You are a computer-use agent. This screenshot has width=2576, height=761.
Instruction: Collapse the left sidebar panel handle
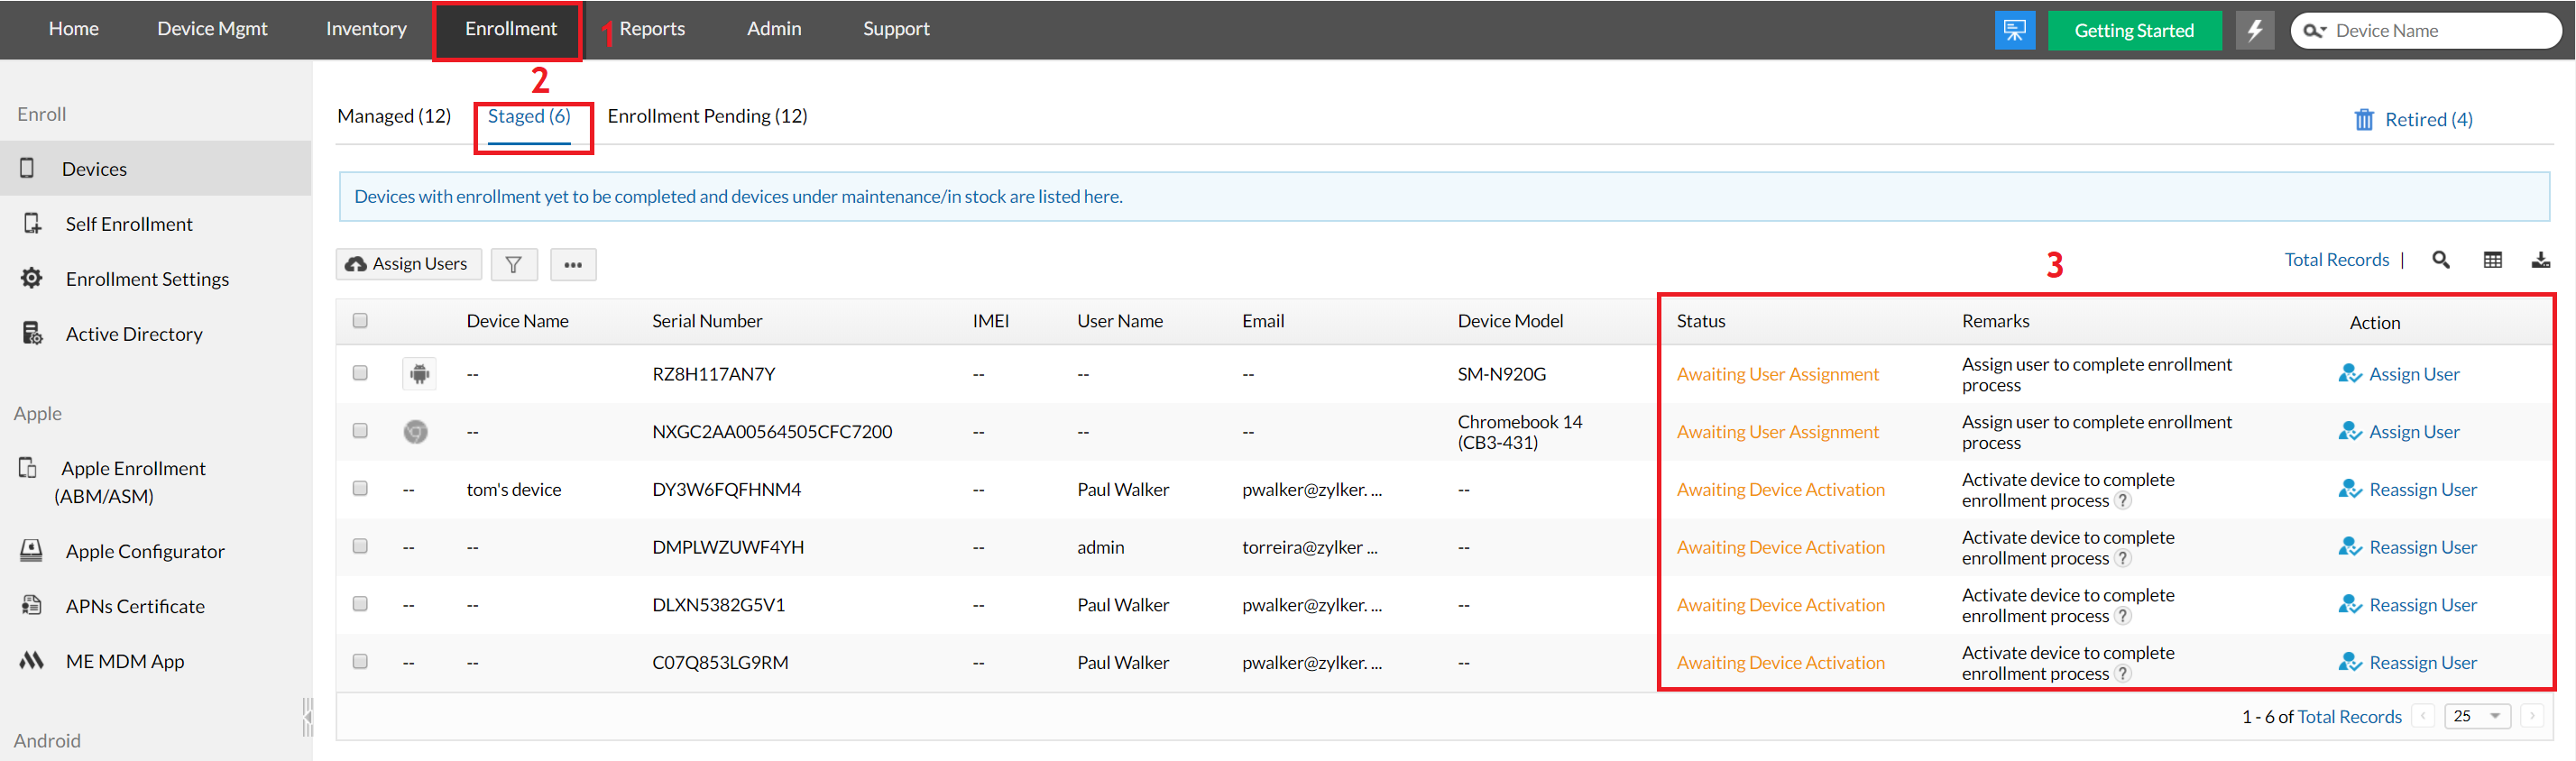click(307, 716)
